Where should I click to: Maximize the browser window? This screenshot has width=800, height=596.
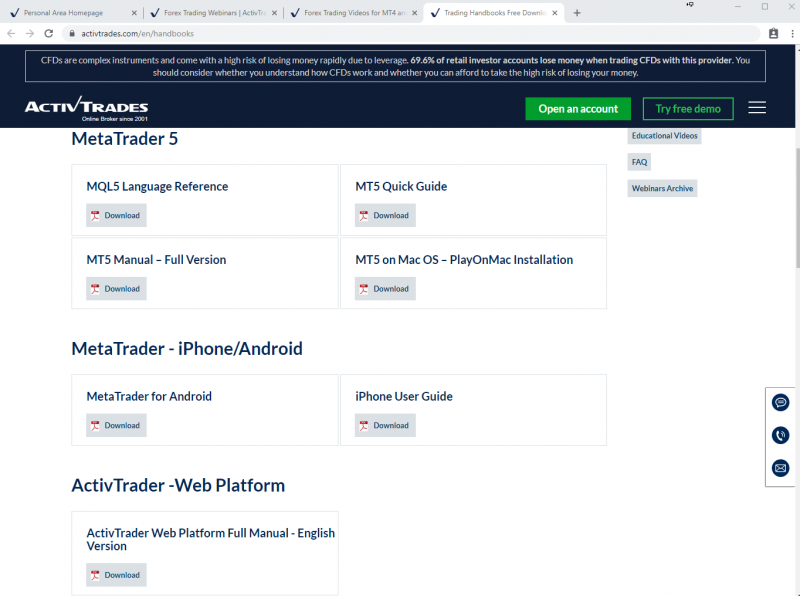pos(765,7)
